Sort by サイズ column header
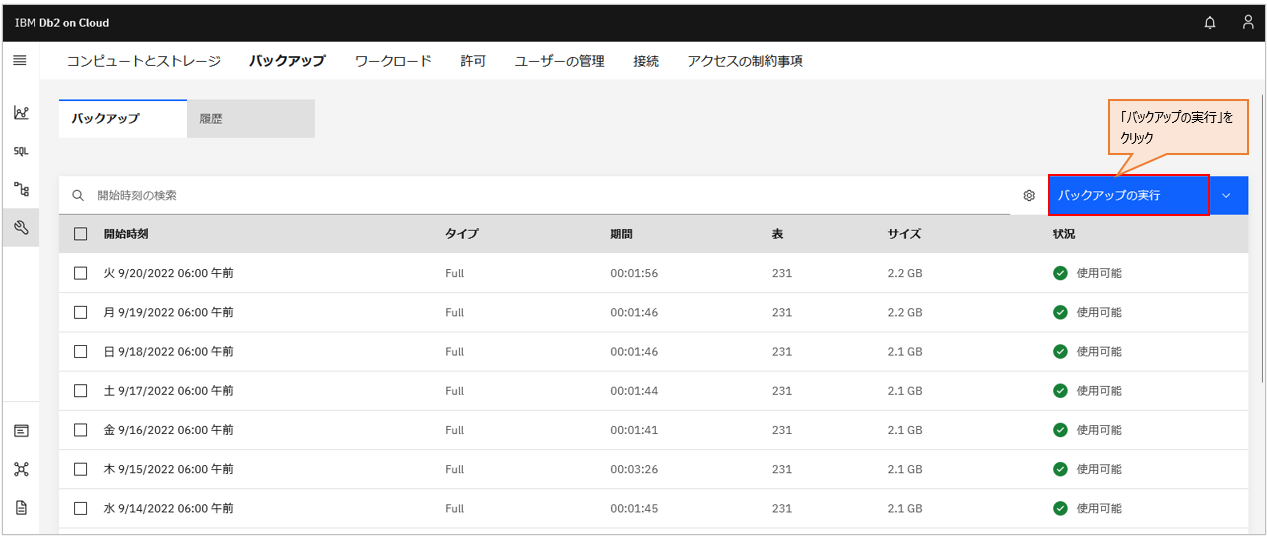This screenshot has width=1267, height=537. pos(904,234)
